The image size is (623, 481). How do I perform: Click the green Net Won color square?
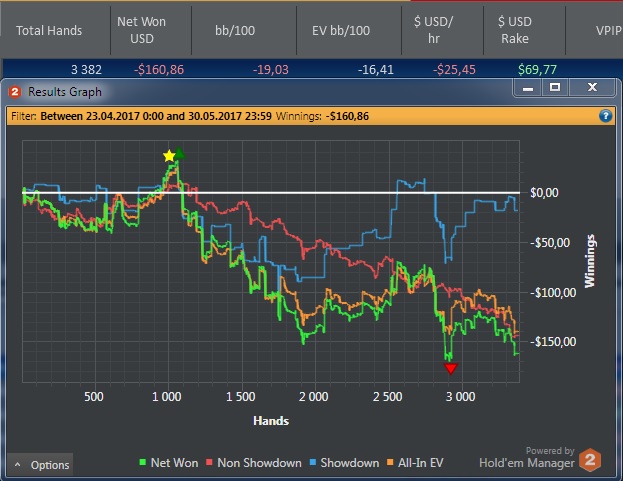143,462
